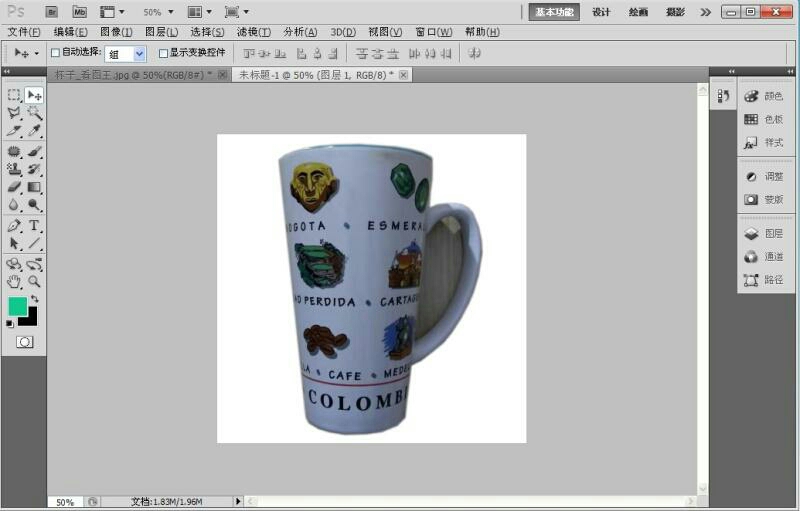800x511 pixels.
Task: Select the Hand tool
Action: (14, 282)
